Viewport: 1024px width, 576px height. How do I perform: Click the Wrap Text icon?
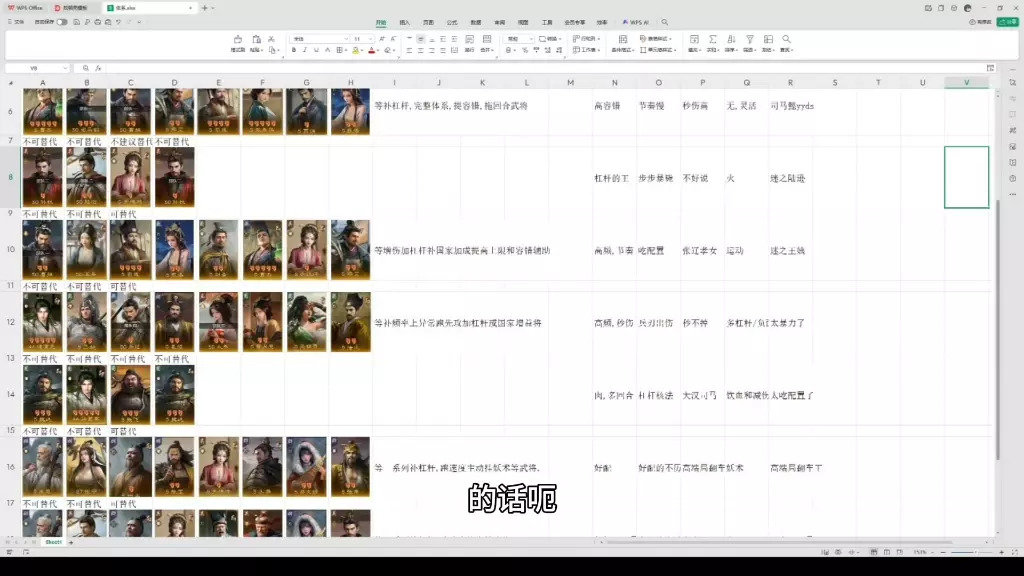[470, 40]
